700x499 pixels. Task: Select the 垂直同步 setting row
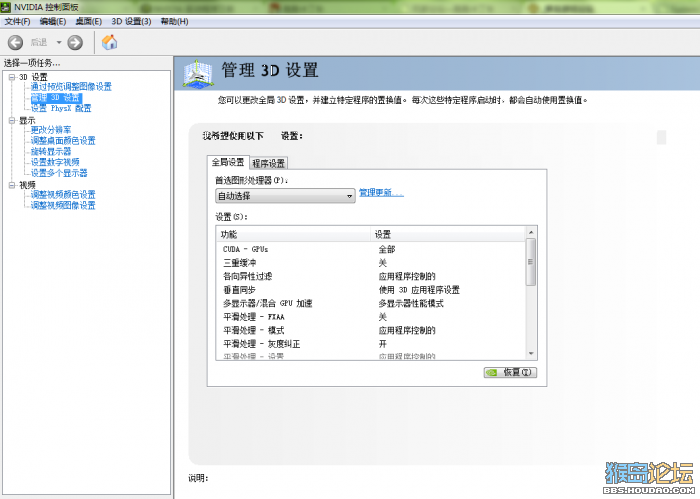pyautogui.click(x=371, y=290)
